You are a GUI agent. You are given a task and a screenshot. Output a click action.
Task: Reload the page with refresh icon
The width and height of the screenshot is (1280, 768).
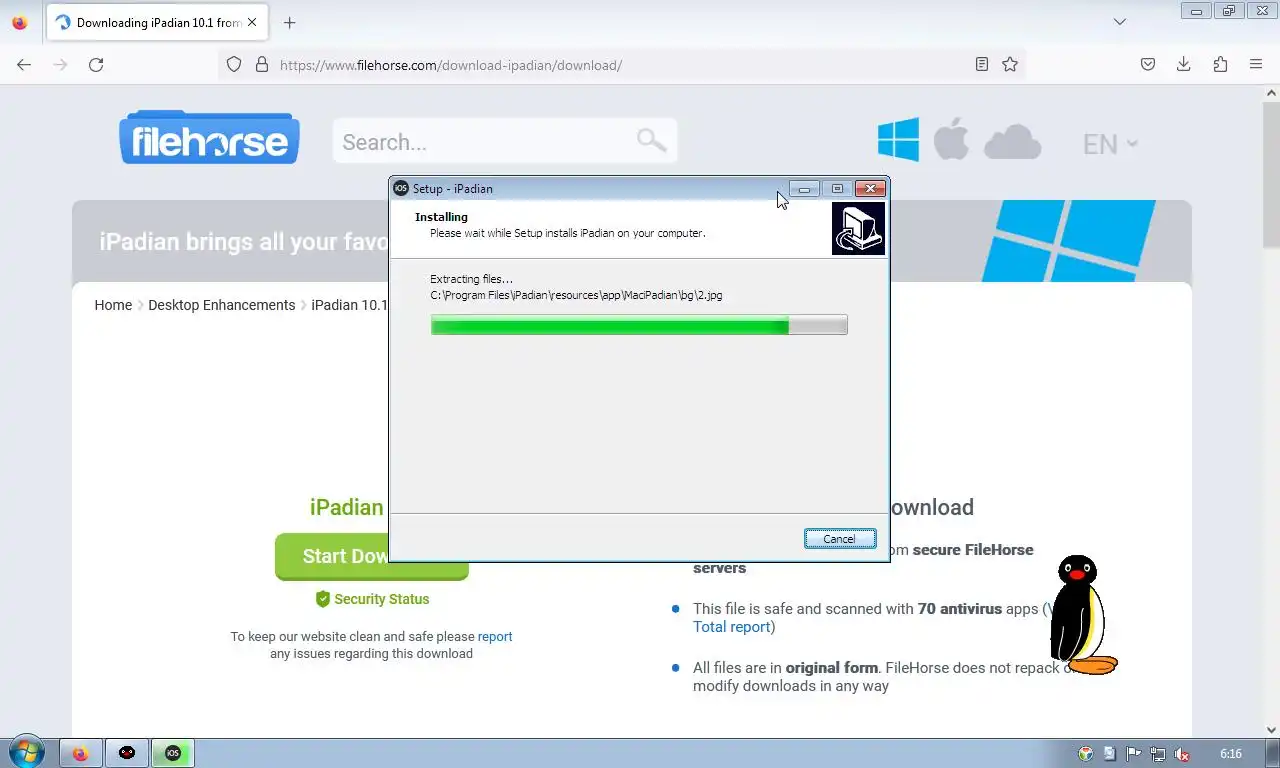pos(96,65)
